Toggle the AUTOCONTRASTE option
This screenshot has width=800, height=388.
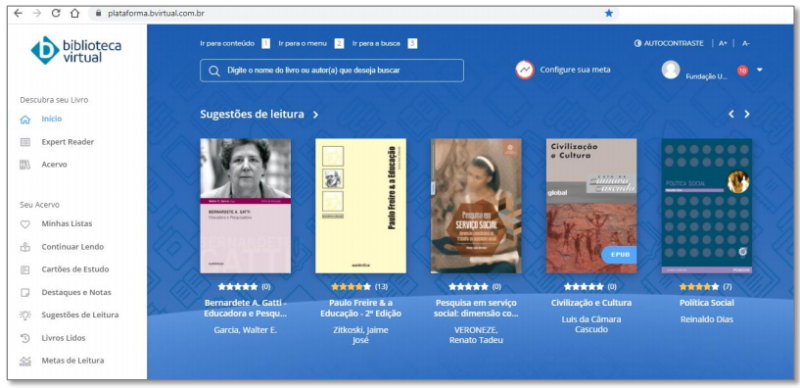pyautogui.click(x=668, y=43)
